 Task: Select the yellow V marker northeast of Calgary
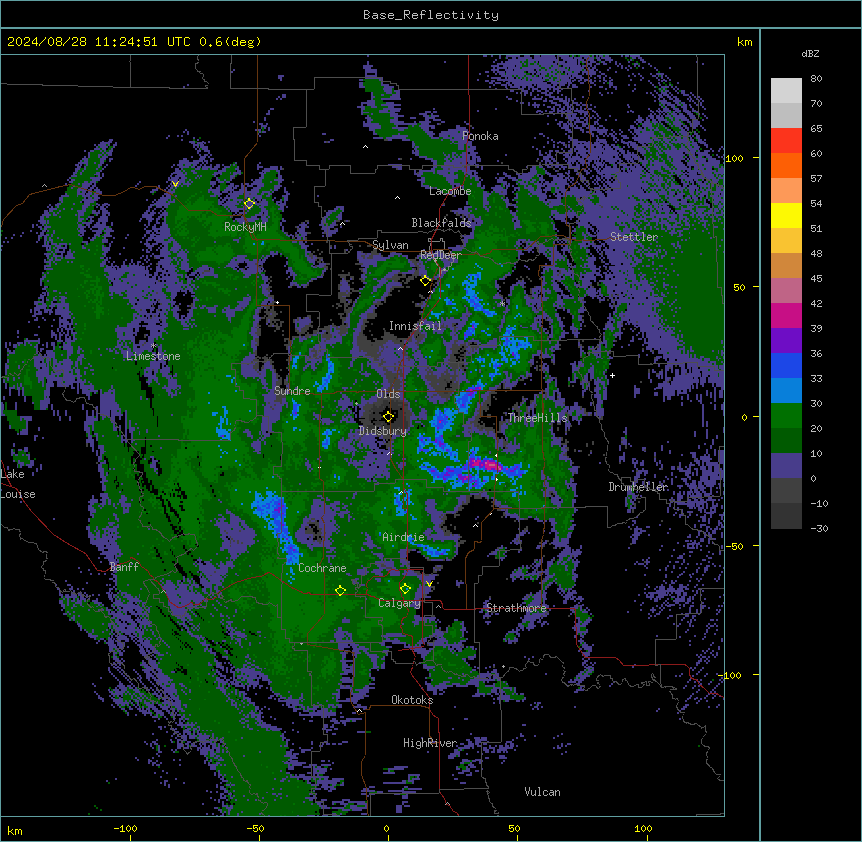pyautogui.click(x=429, y=584)
